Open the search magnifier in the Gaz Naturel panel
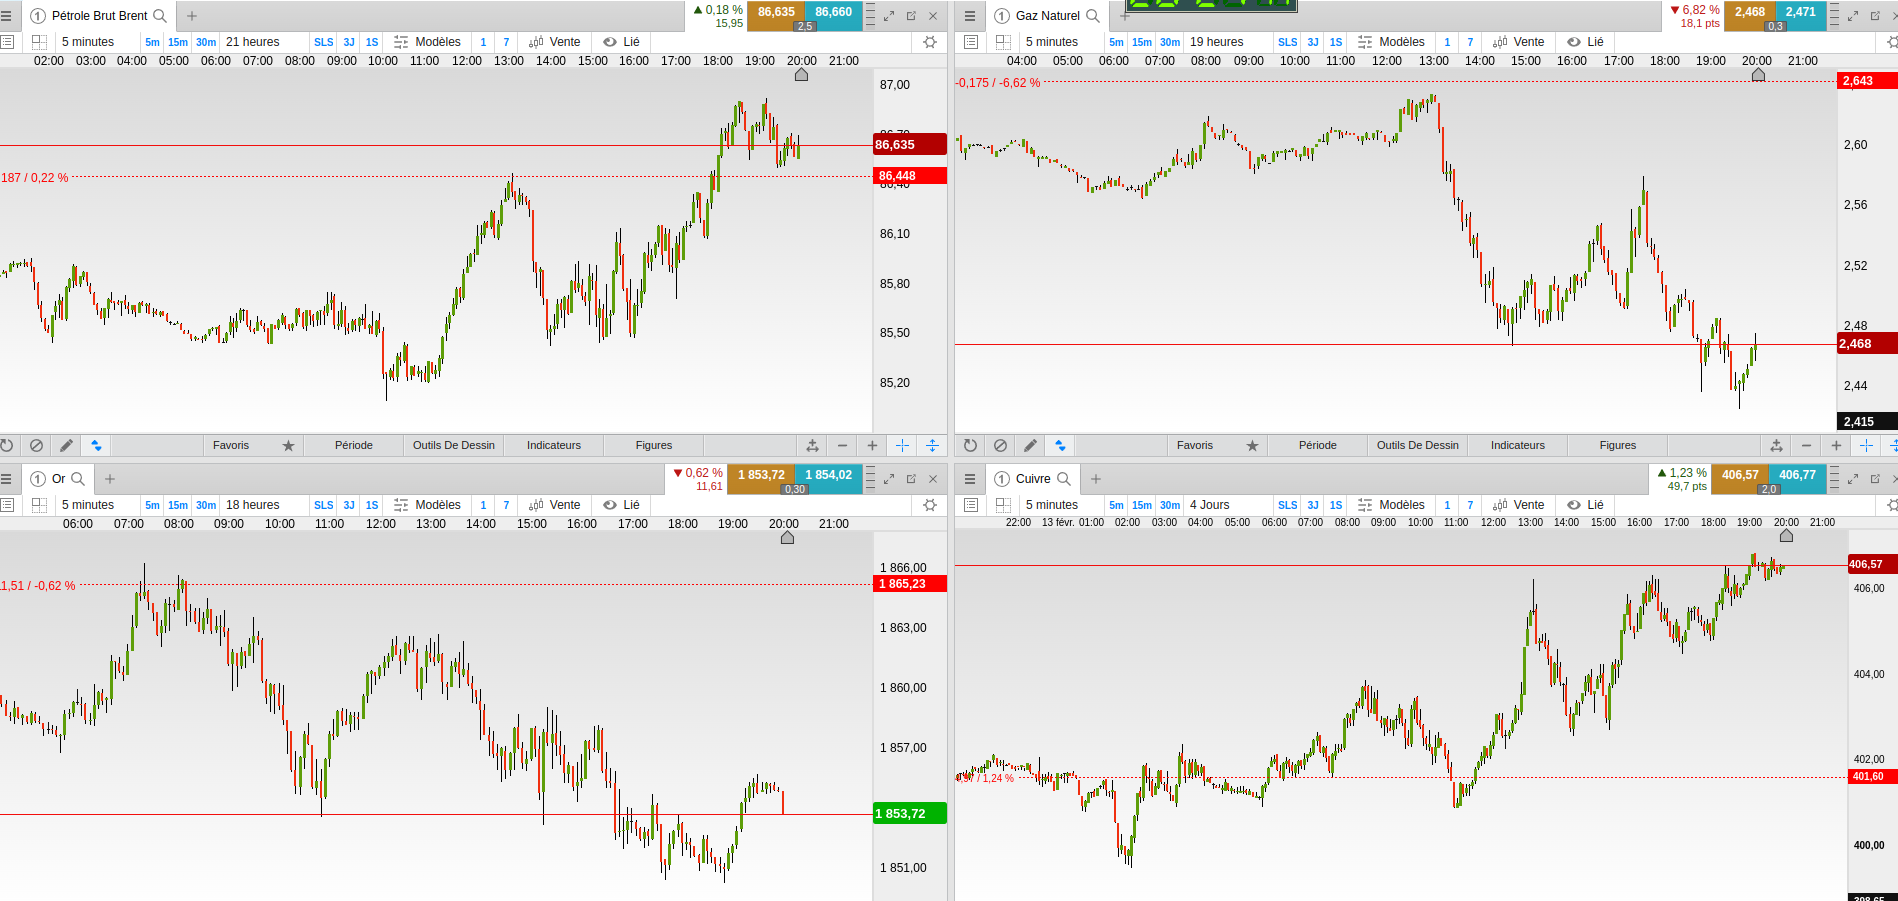Viewport: 1898px width, 901px height. coord(1093,16)
